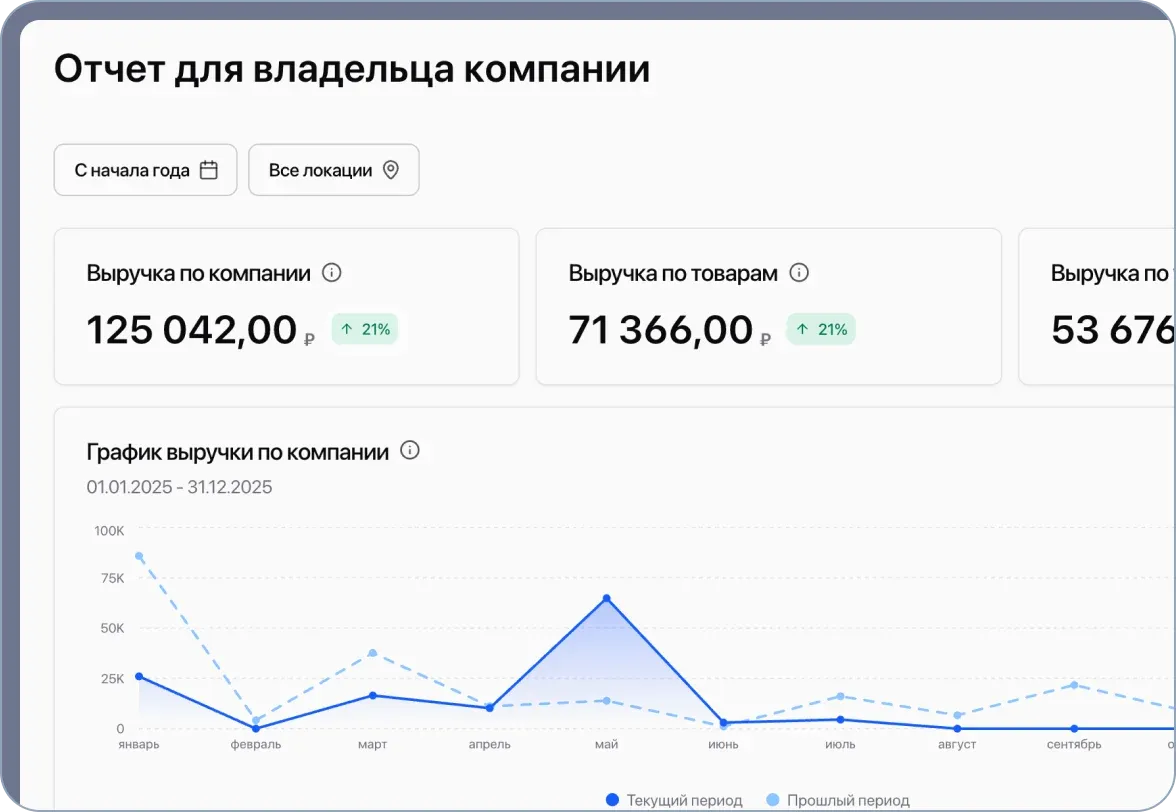Hide the Прошлый период series via its legend label
Image resolution: width=1176 pixels, height=812 pixels.
tap(848, 800)
